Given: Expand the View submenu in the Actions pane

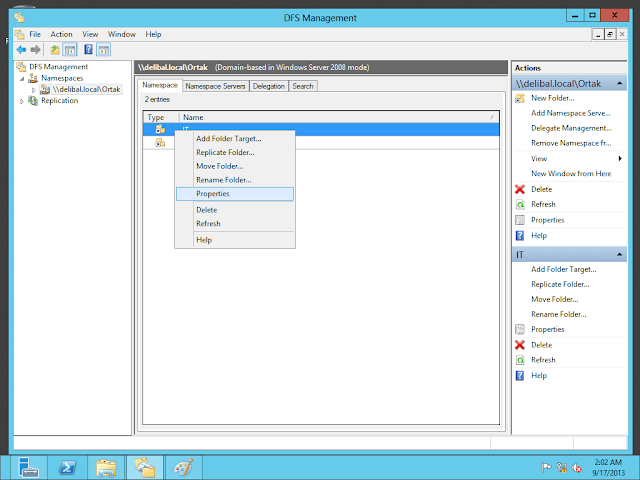Looking at the screenshot, I should [620, 158].
